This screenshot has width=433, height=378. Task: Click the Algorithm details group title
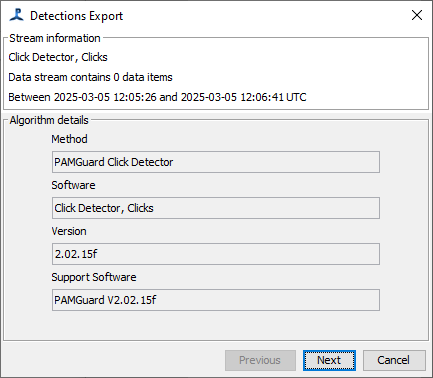coord(49,120)
